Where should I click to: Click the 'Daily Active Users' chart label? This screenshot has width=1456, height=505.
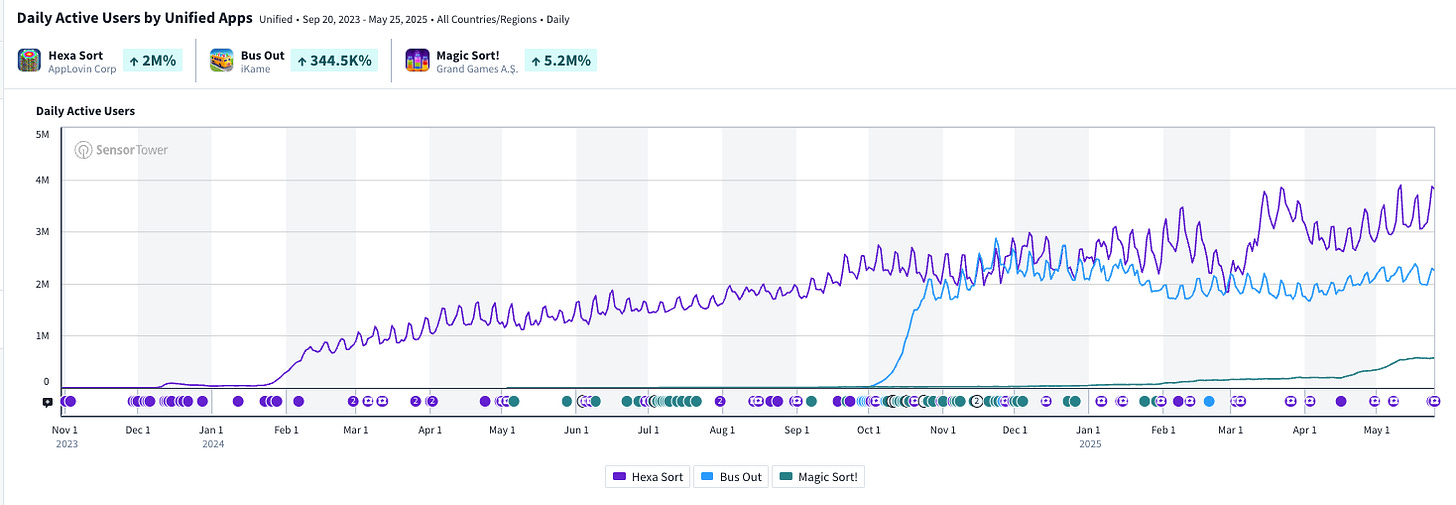(x=85, y=111)
